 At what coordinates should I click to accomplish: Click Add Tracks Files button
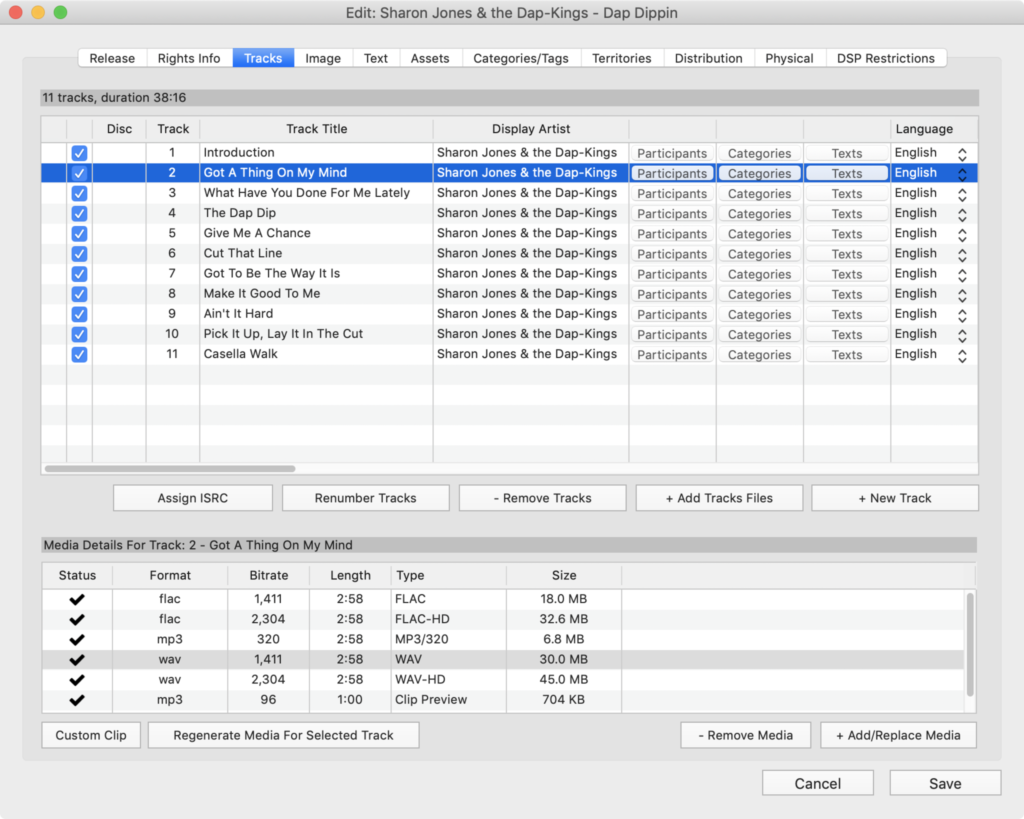719,498
